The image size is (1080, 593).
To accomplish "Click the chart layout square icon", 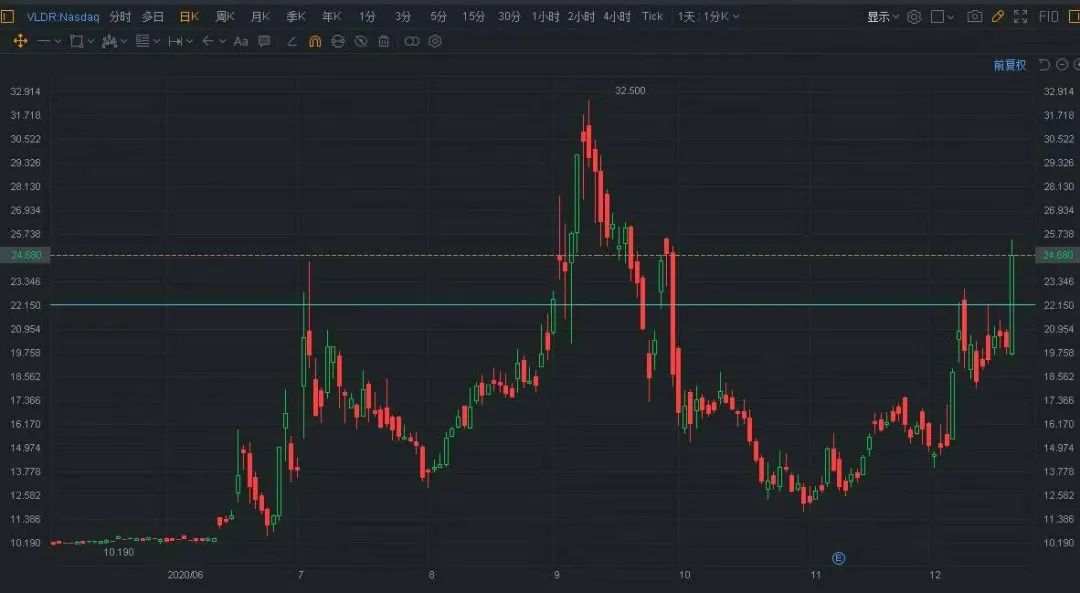I will 937,17.
